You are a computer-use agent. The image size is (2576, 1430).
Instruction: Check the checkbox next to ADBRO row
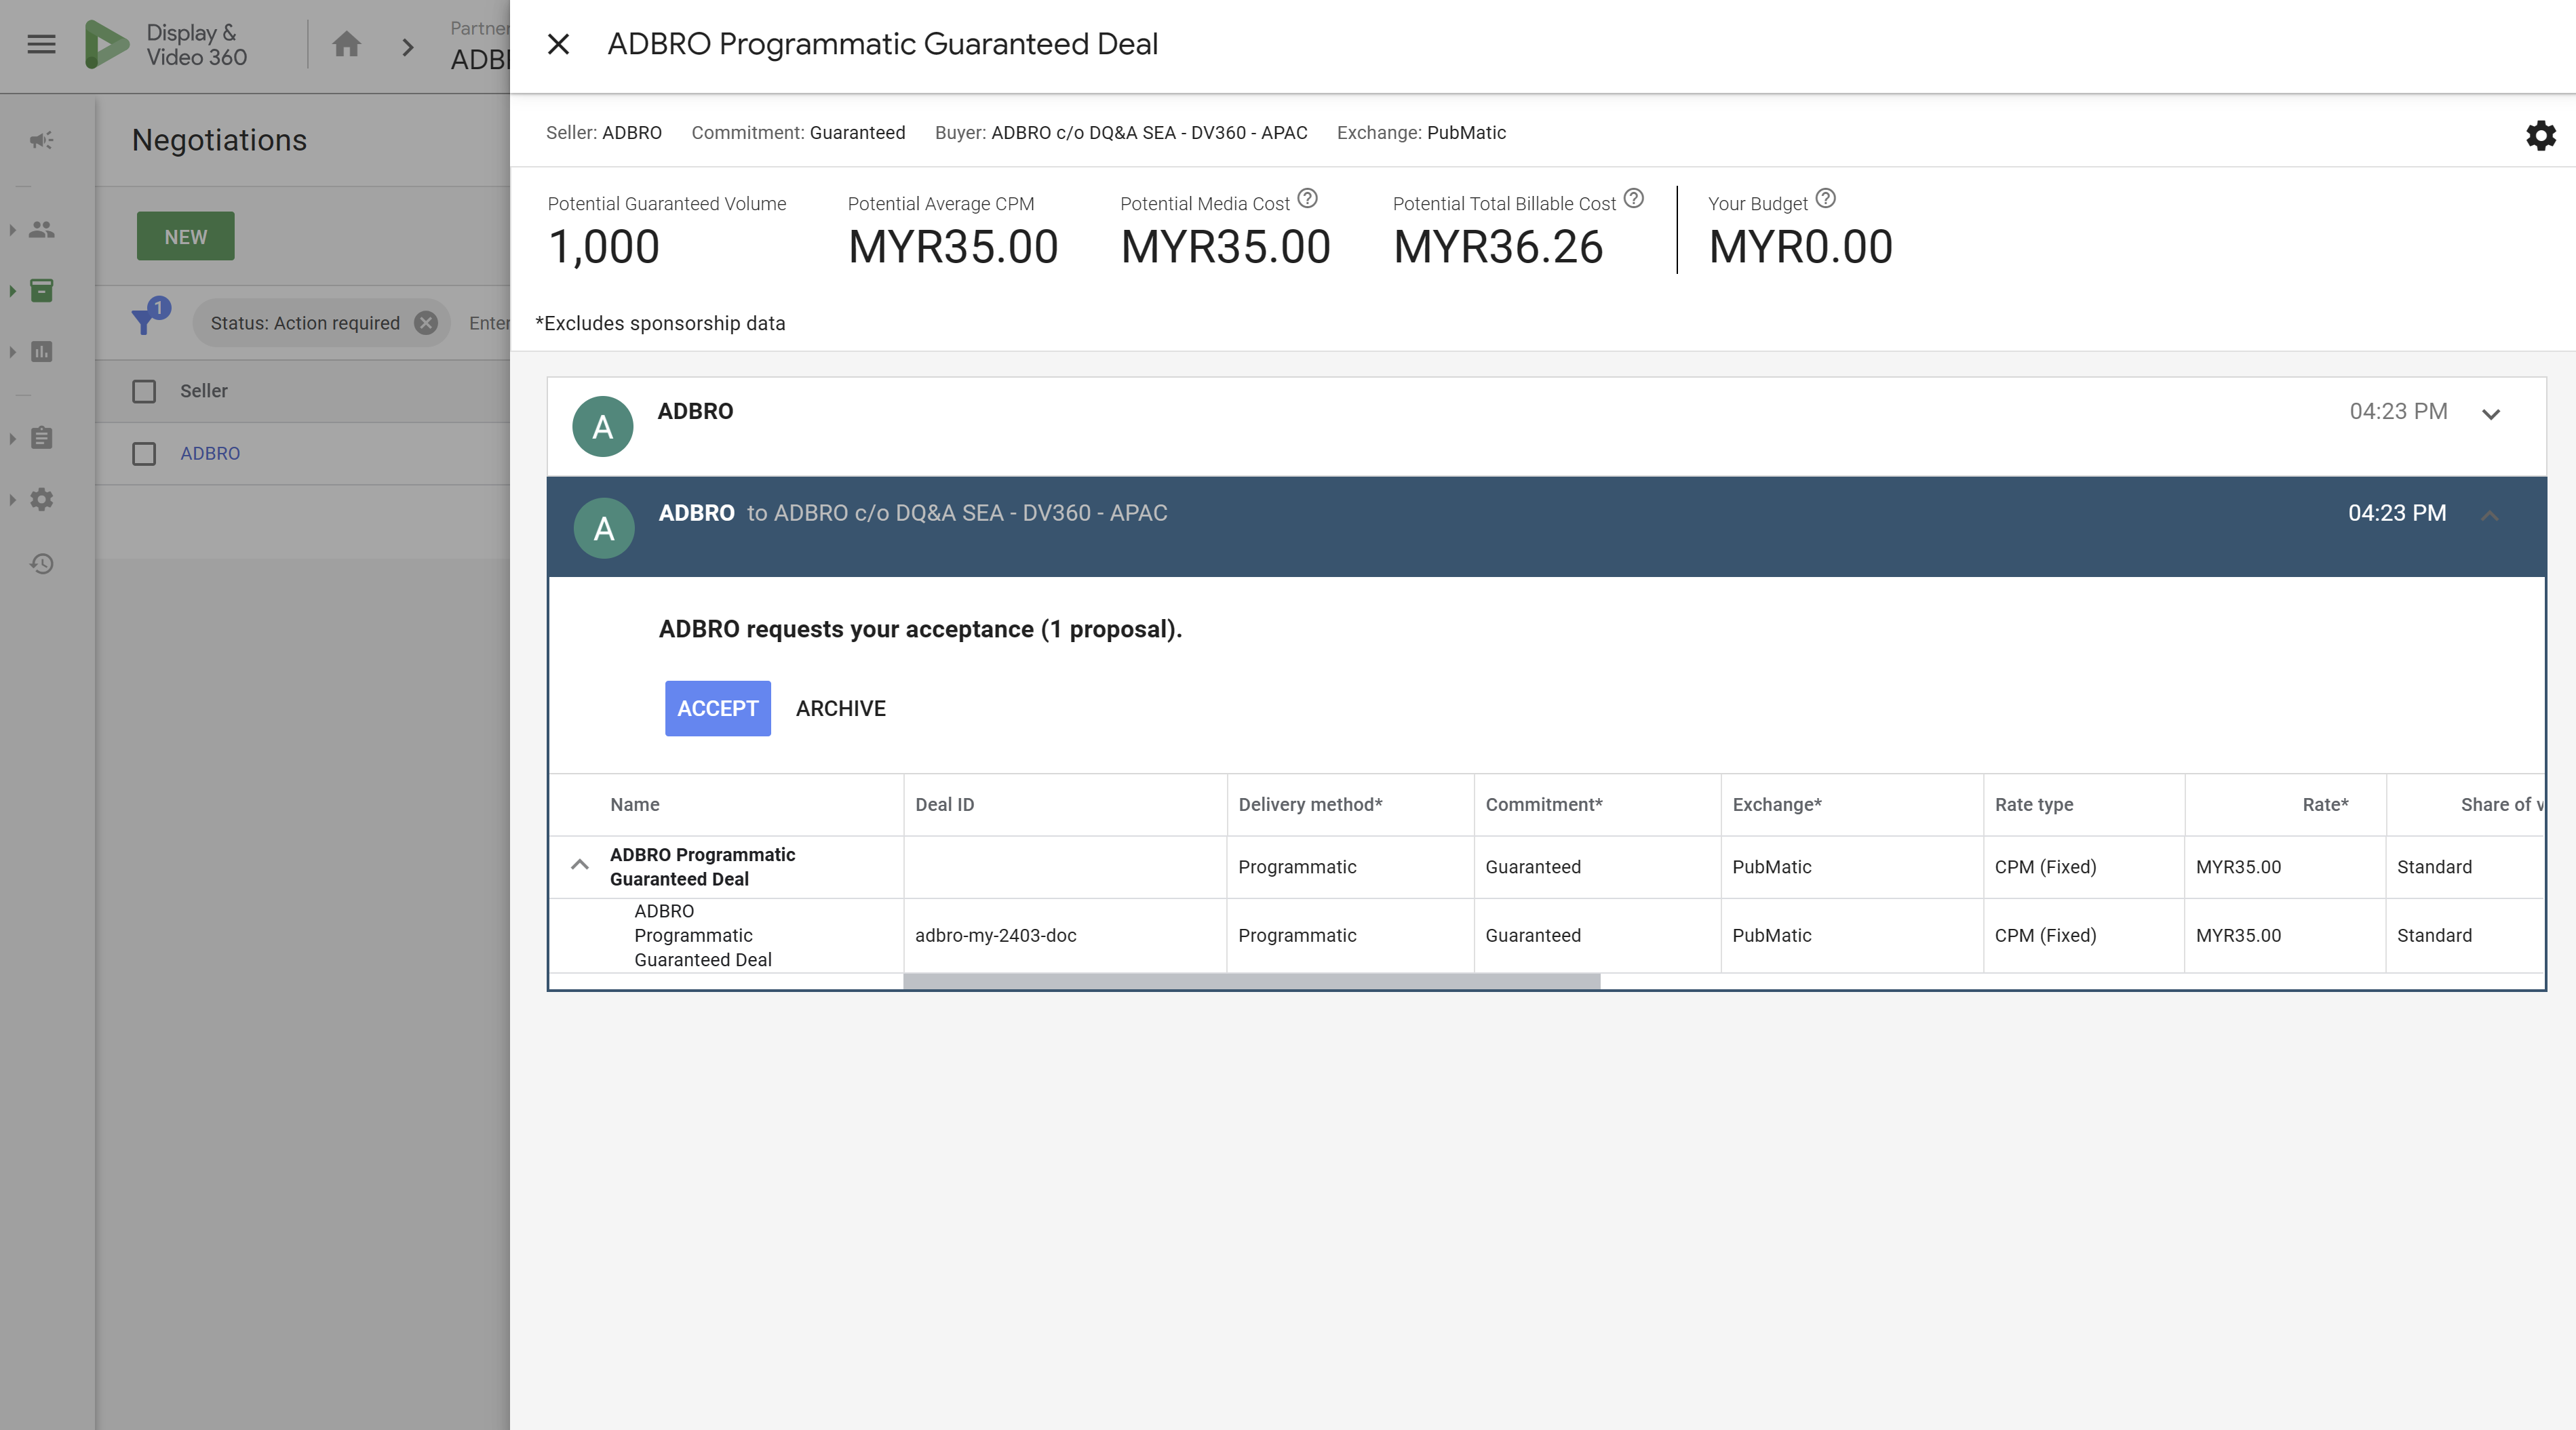[143, 453]
